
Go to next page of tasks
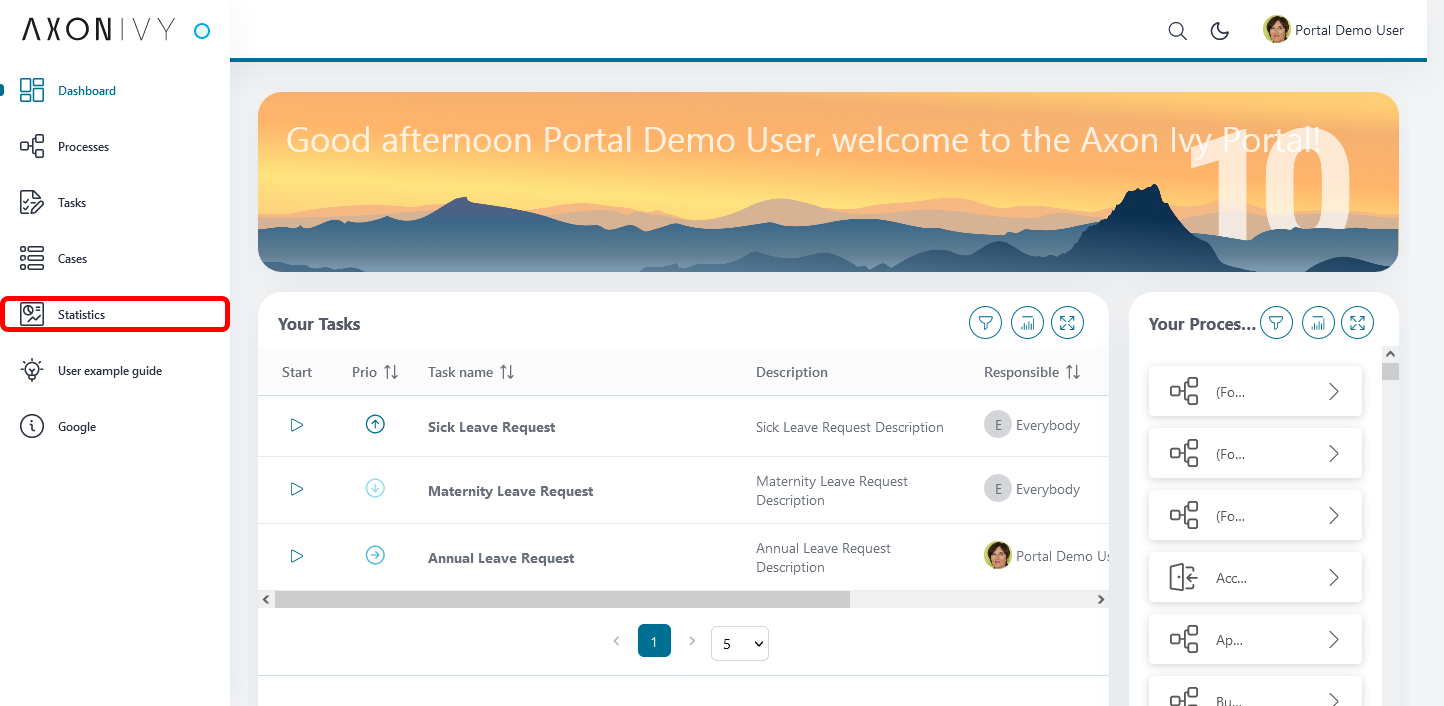tap(692, 641)
